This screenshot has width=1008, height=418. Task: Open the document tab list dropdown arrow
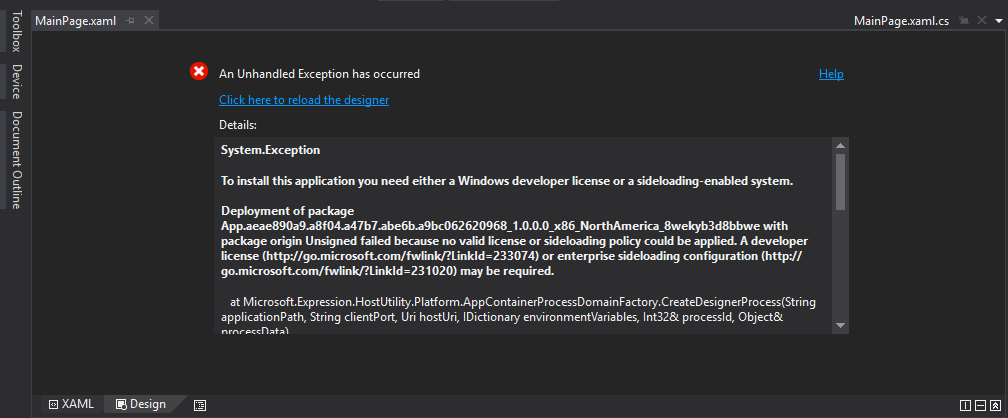[x=998, y=21]
